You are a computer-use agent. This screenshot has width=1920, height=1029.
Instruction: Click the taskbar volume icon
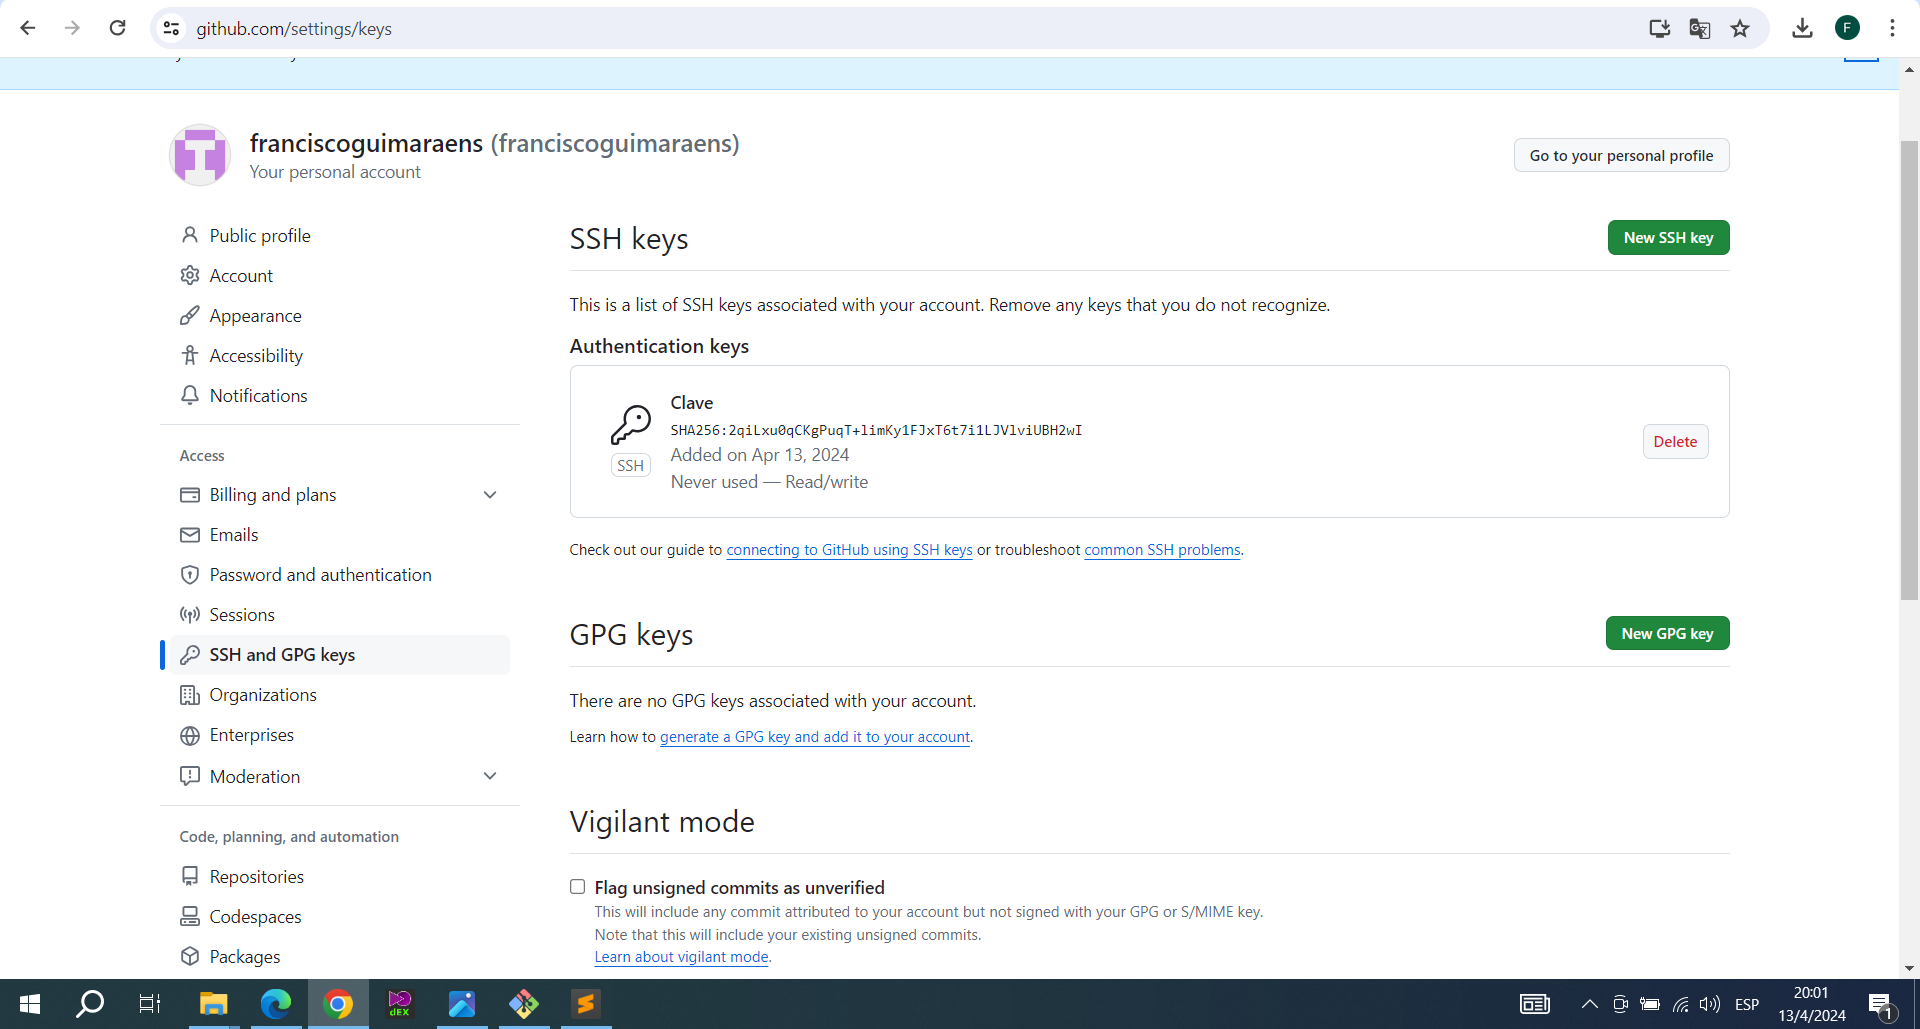click(1710, 1004)
